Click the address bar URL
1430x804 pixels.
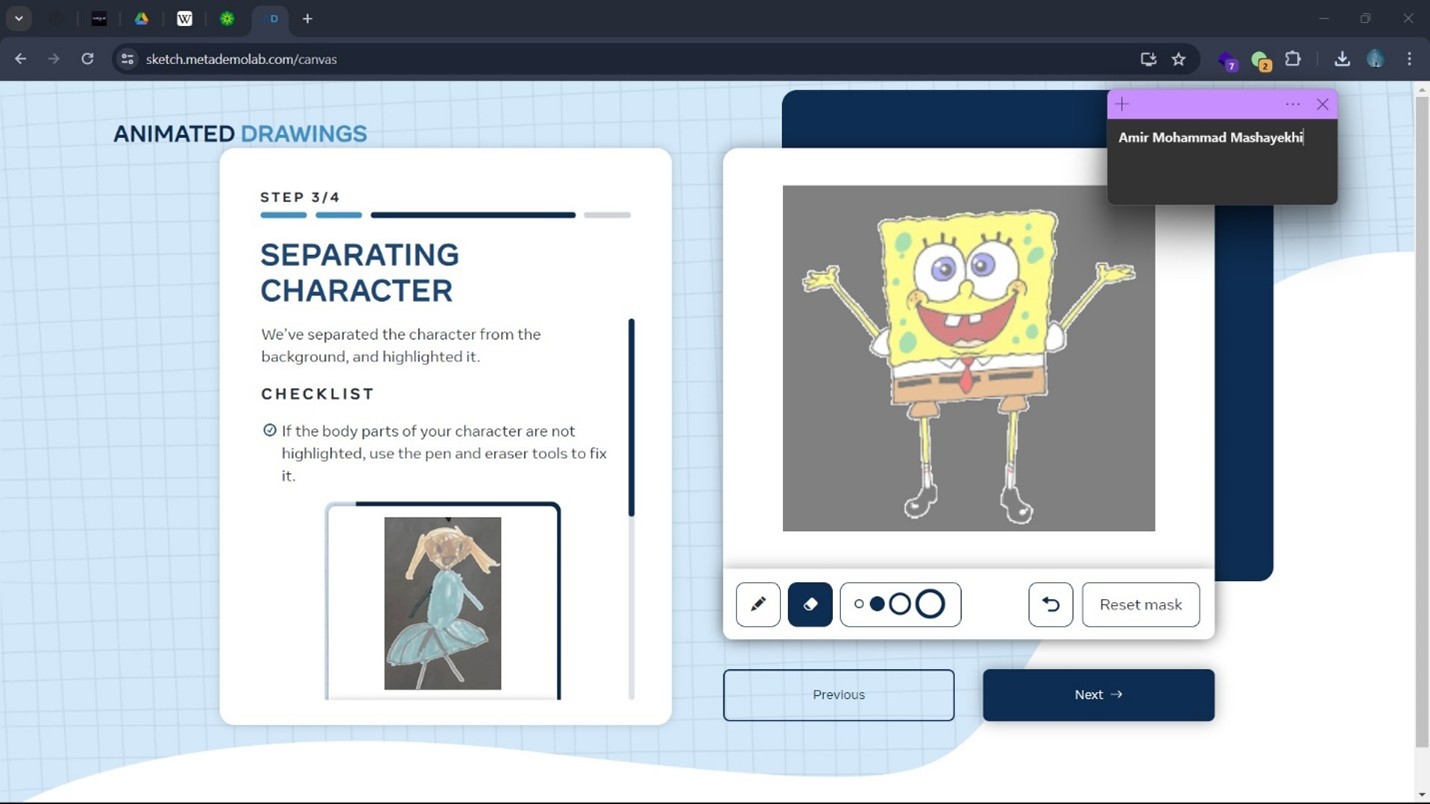click(241, 59)
